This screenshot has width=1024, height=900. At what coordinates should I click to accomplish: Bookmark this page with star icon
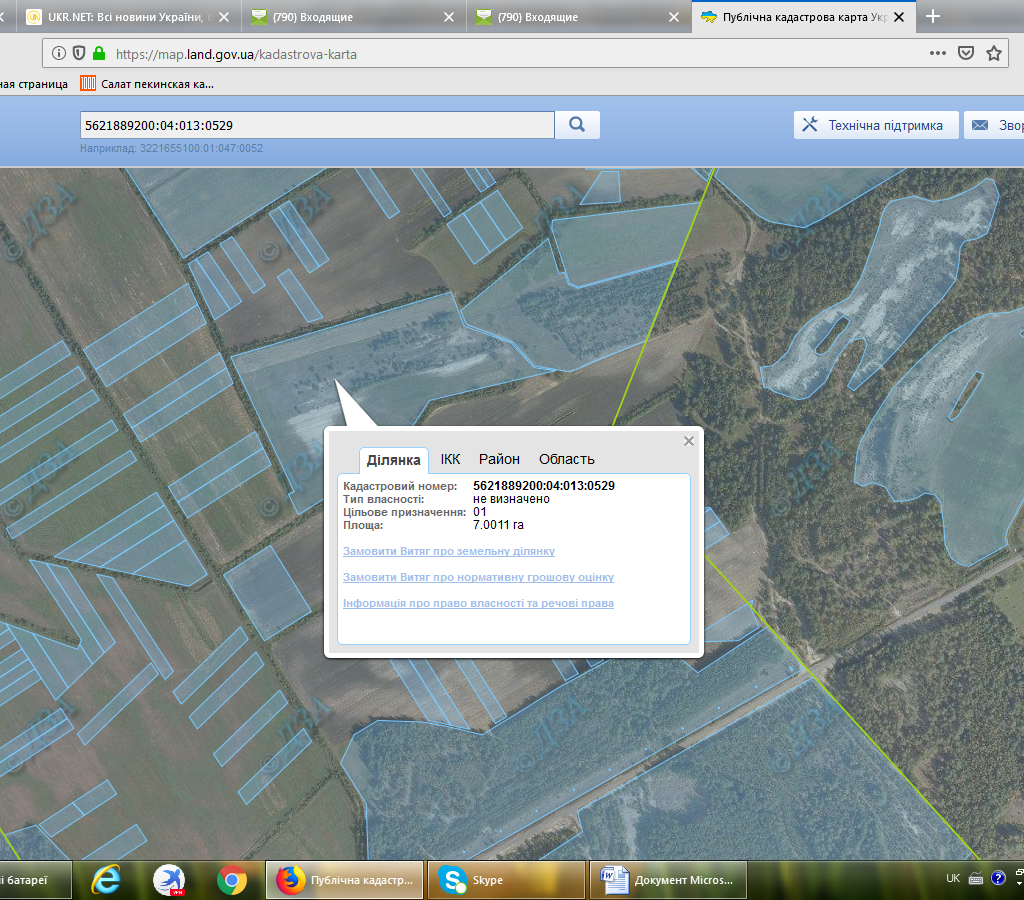[993, 54]
